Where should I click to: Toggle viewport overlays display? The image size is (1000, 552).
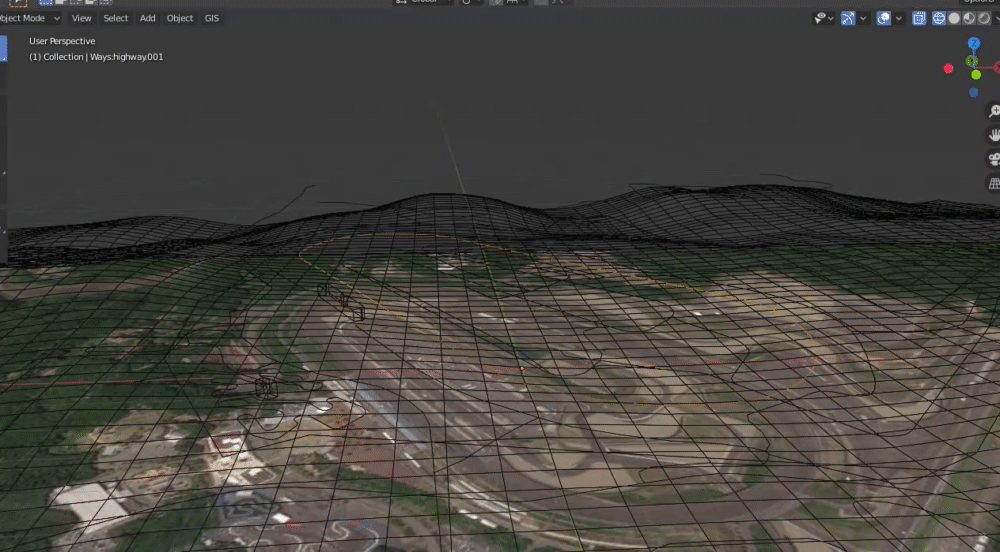[x=883, y=18]
